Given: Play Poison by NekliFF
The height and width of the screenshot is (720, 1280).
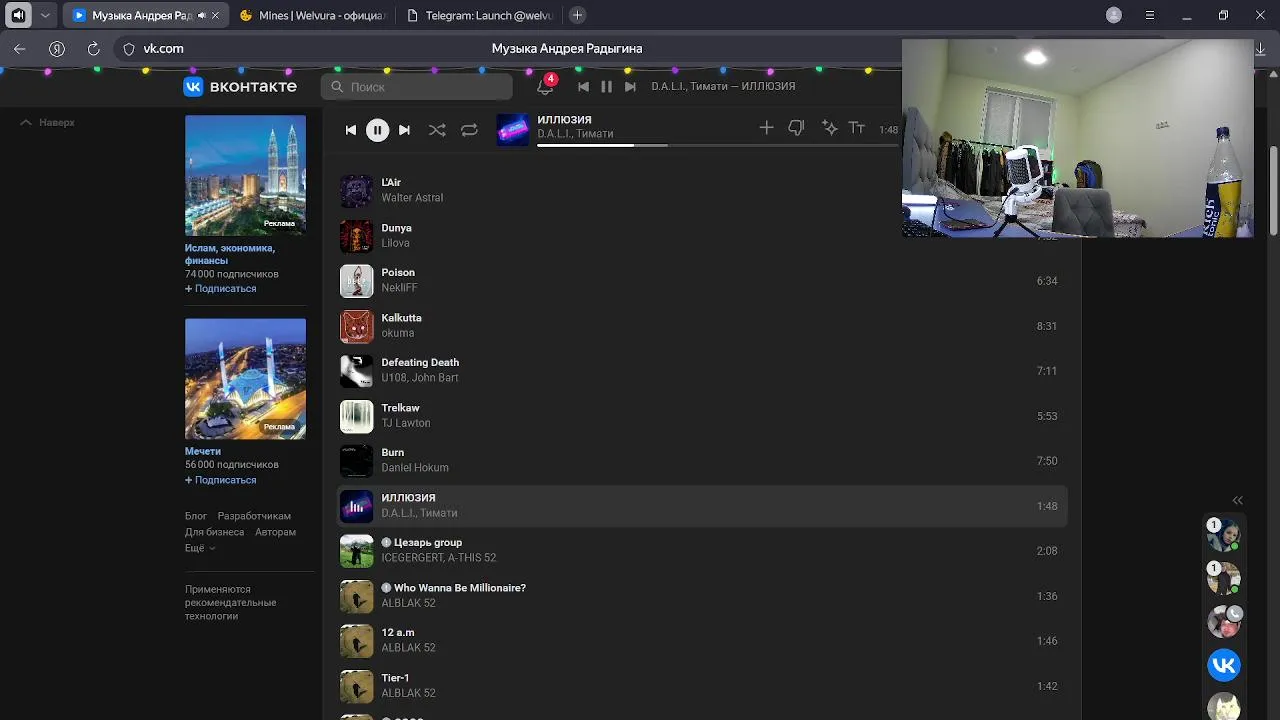Looking at the screenshot, I should coord(357,281).
